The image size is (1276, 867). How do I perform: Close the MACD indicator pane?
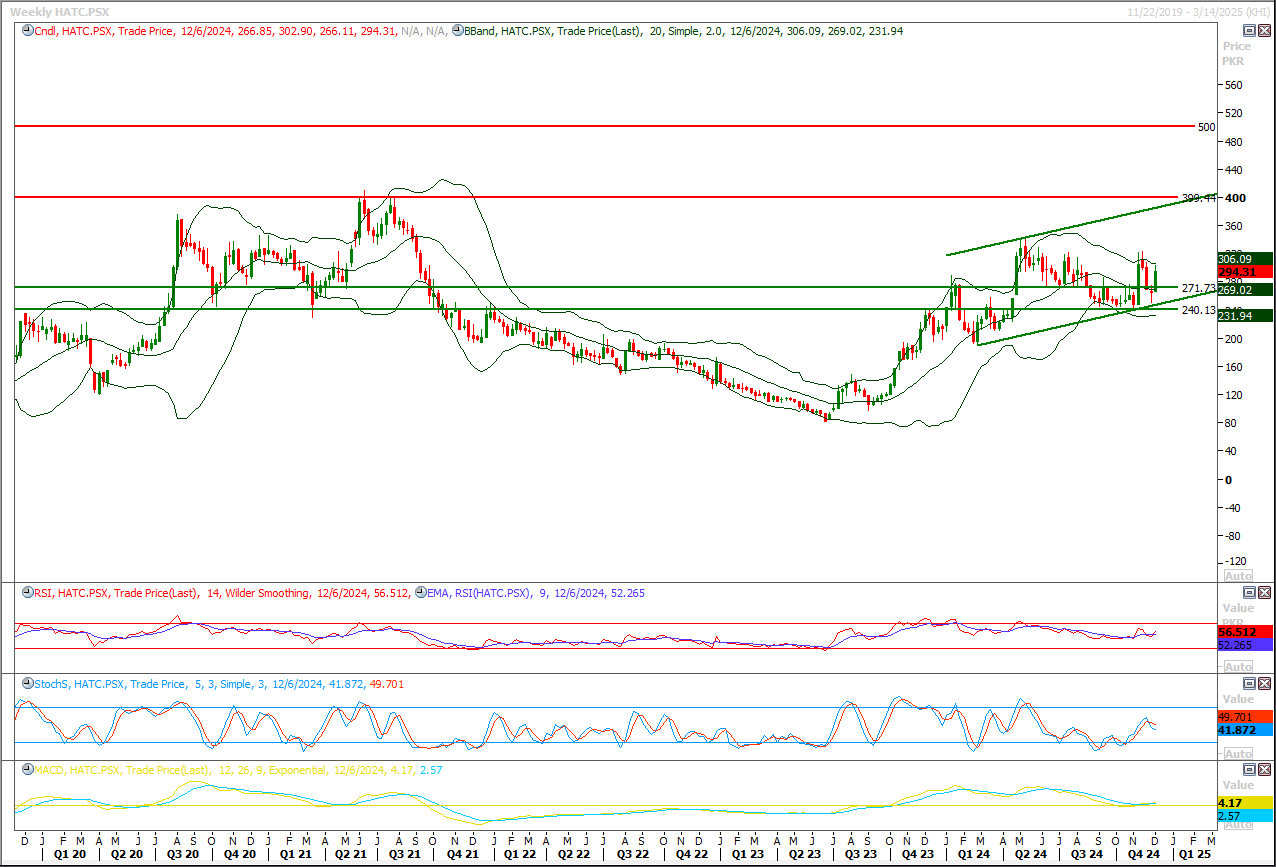coord(1263,770)
